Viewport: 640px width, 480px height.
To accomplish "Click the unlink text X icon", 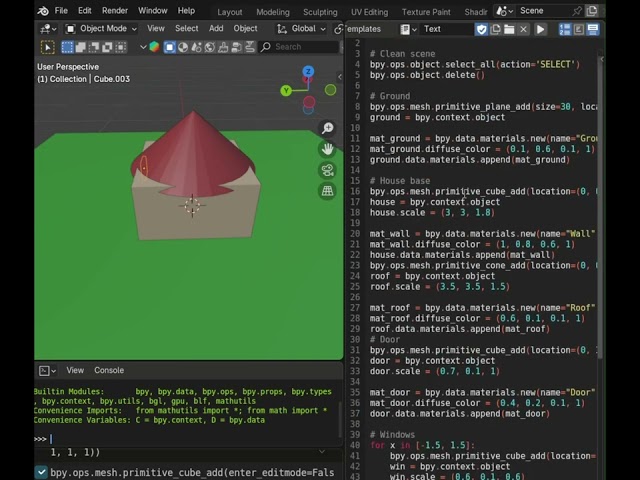I will pyautogui.click(x=523, y=29).
